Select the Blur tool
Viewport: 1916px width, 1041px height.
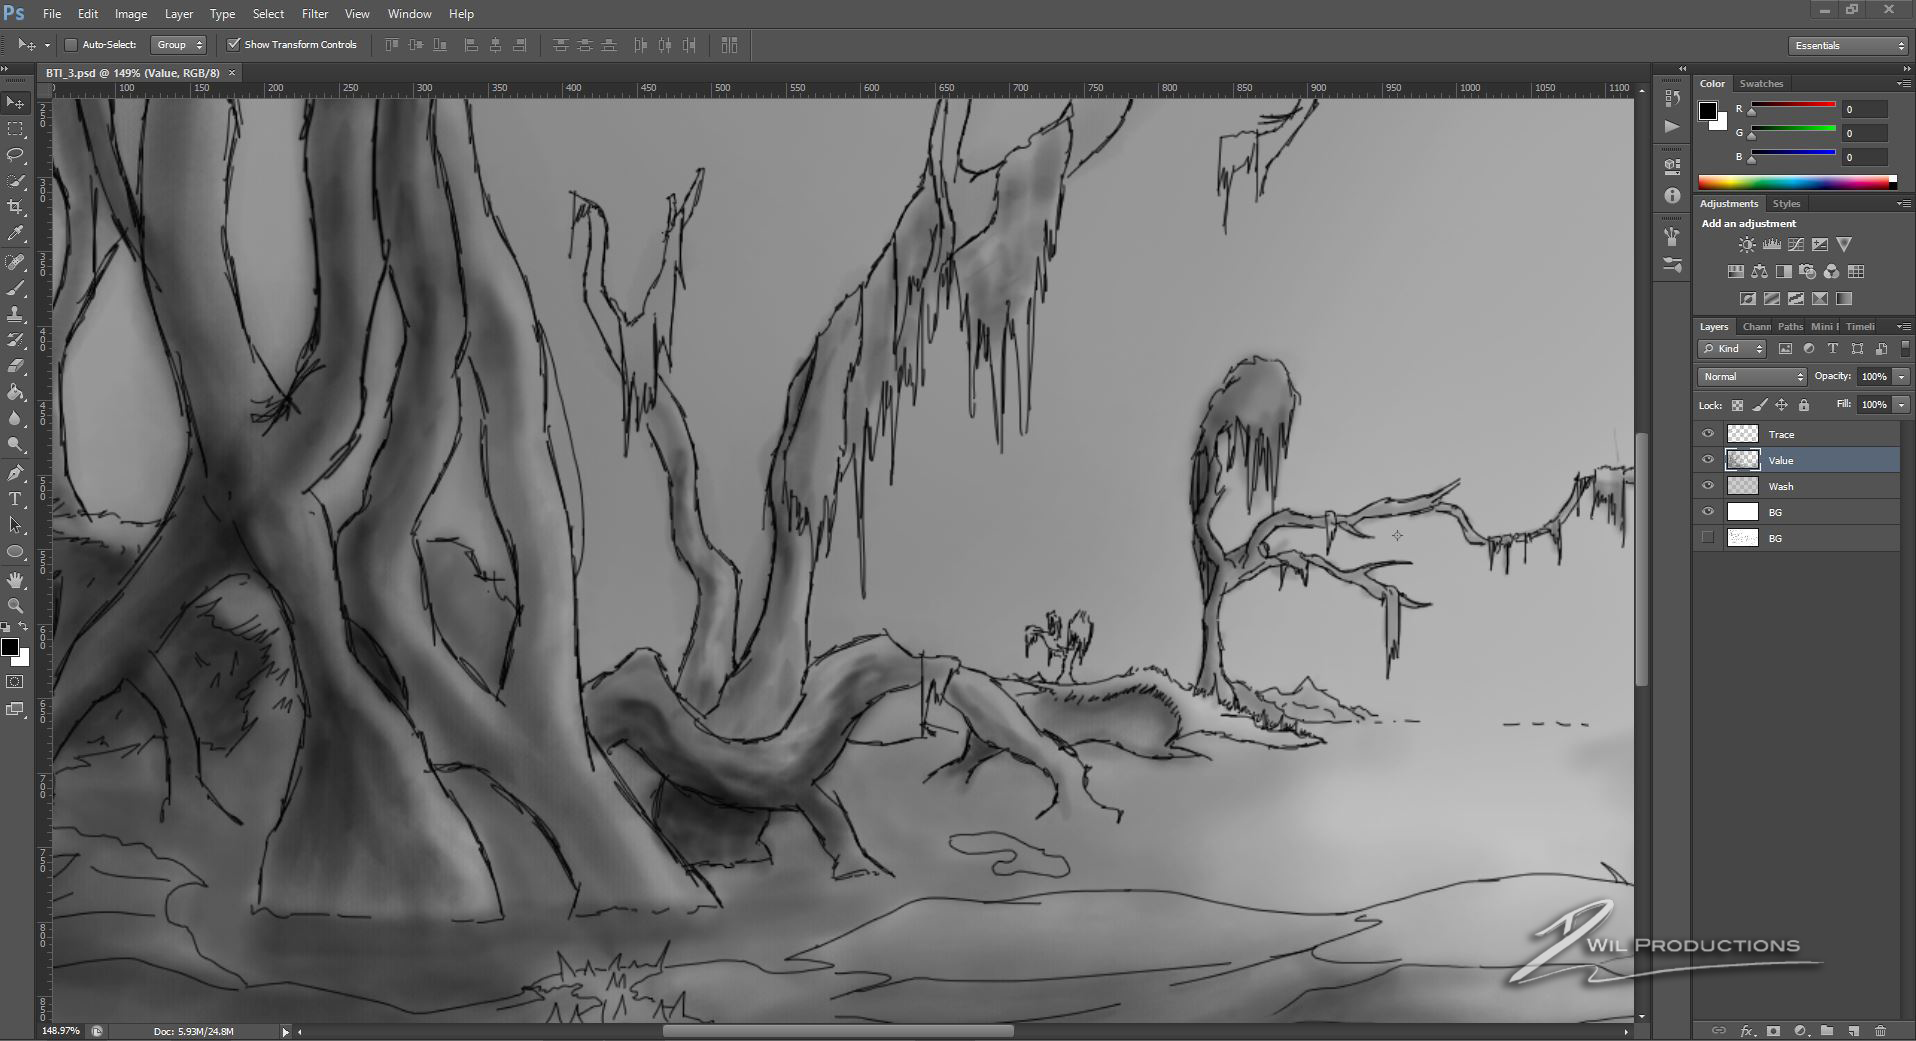point(16,418)
